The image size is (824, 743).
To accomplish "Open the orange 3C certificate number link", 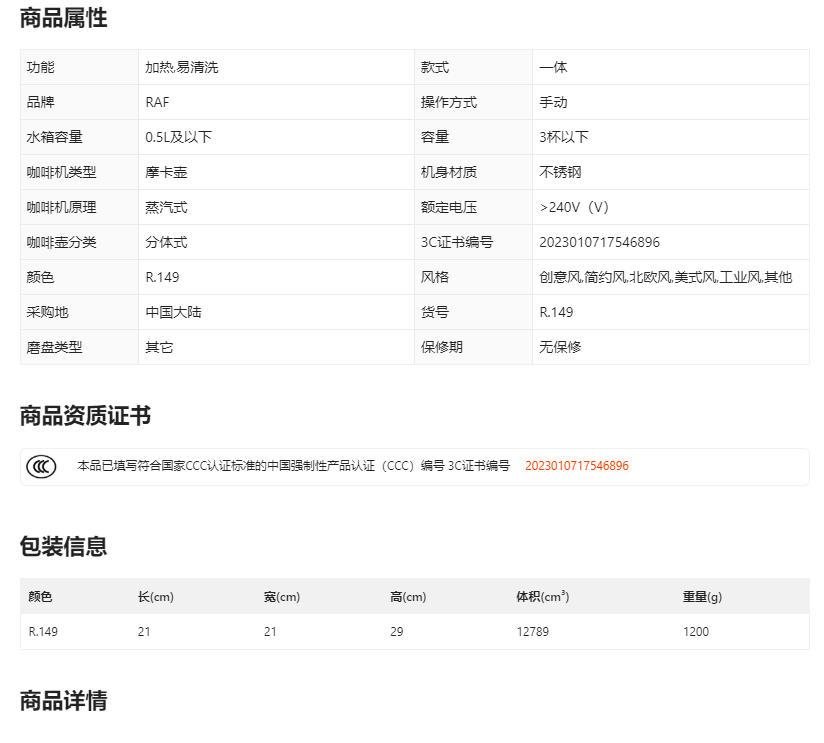I will (x=576, y=466).
